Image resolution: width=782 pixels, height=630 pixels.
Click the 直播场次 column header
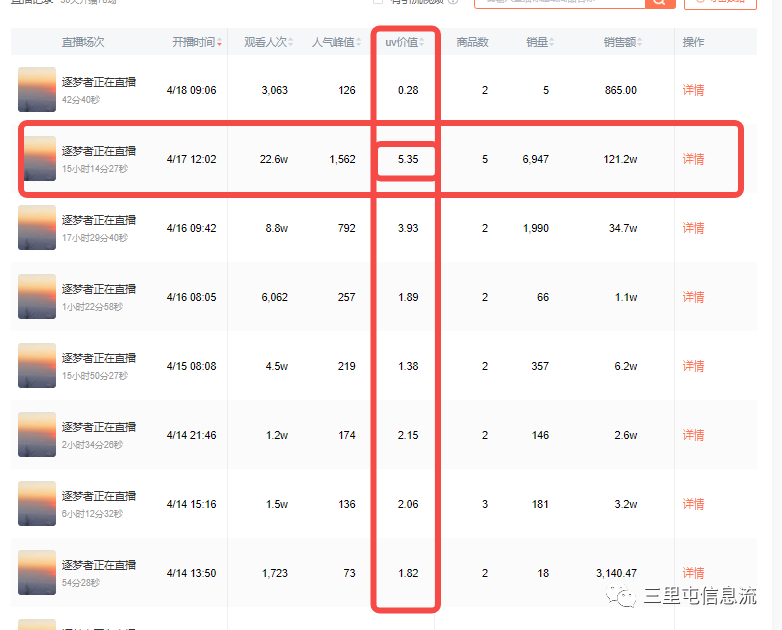coord(83,42)
